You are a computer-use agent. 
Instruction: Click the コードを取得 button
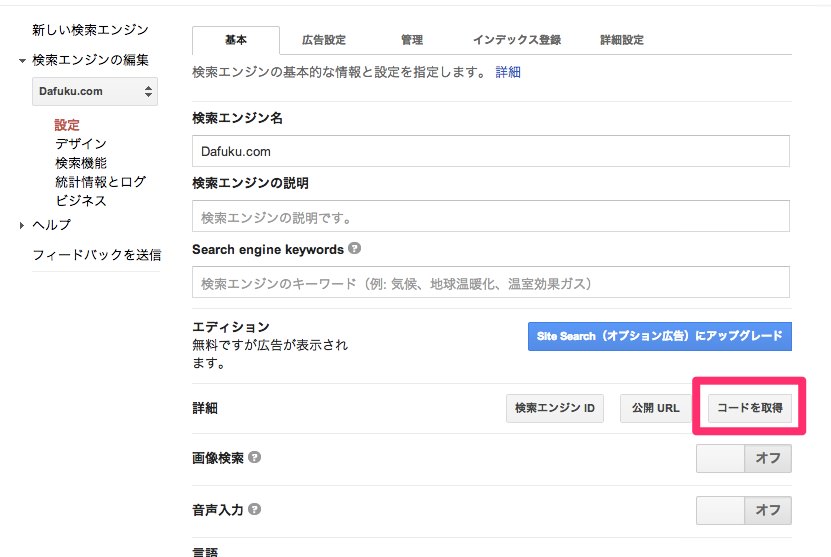[x=749, y=408]
